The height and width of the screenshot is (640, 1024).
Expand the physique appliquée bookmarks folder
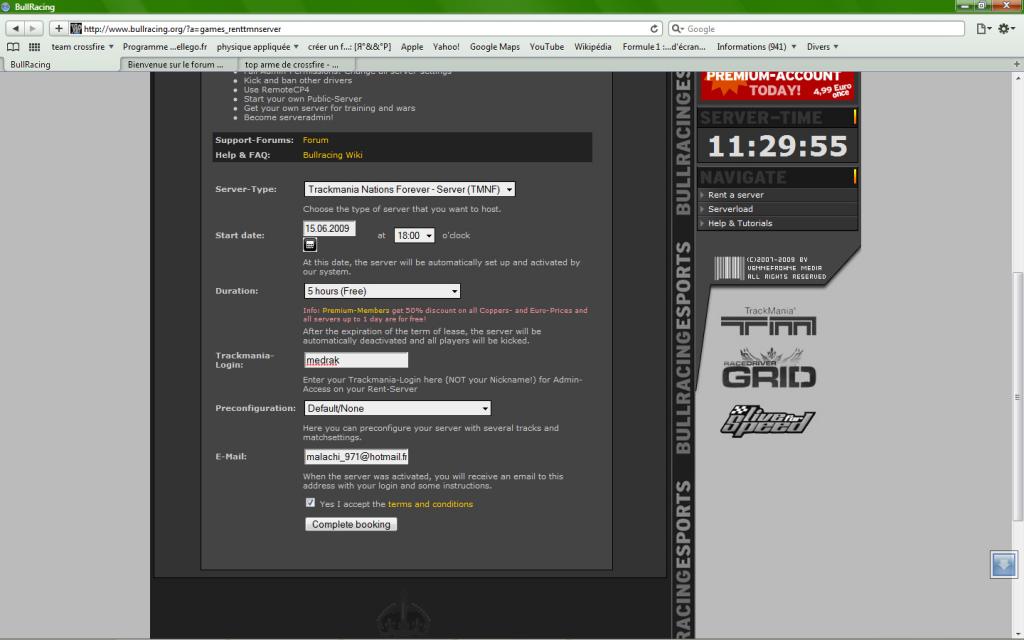click(257, 47)
